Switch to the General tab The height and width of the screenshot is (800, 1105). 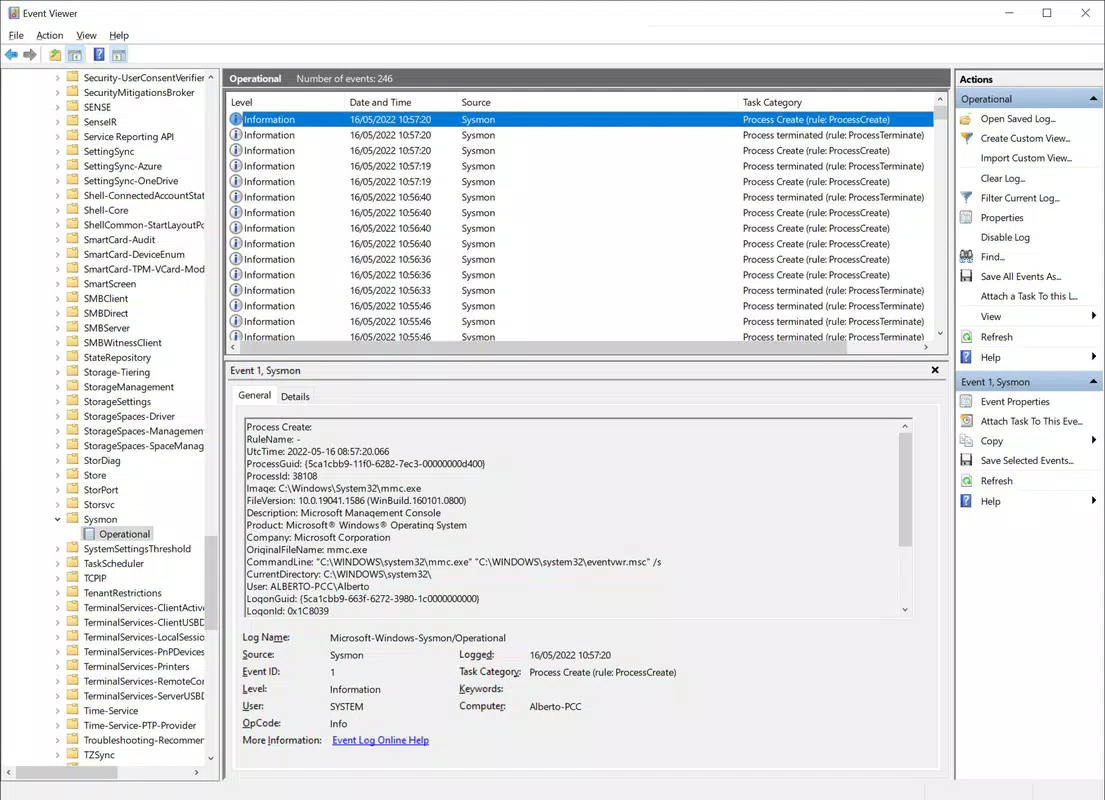pos(254,395)
